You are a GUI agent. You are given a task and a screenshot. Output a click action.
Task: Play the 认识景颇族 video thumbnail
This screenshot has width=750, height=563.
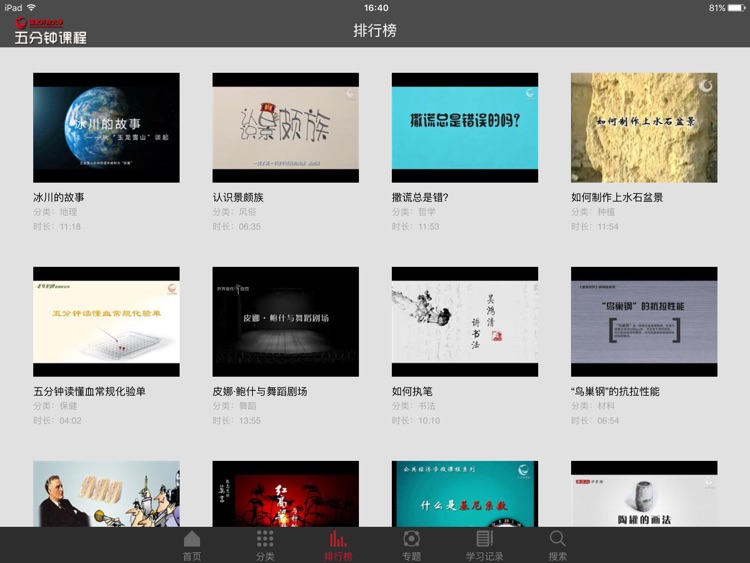pos(286,128)
